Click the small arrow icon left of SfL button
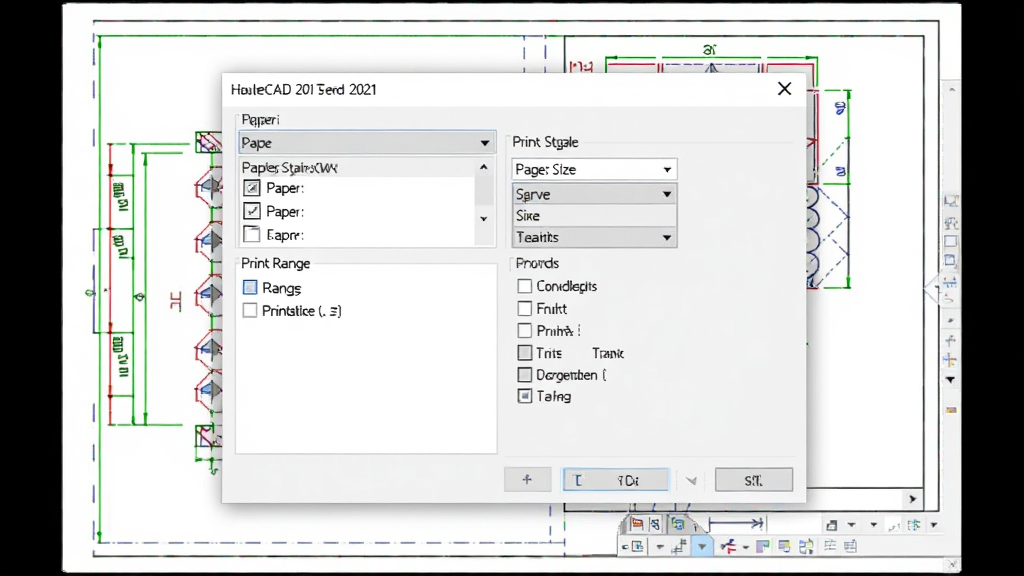Image resolution: width=1024 pixels, height=576 pixels. pyautogui.click(x=691, y=481)
